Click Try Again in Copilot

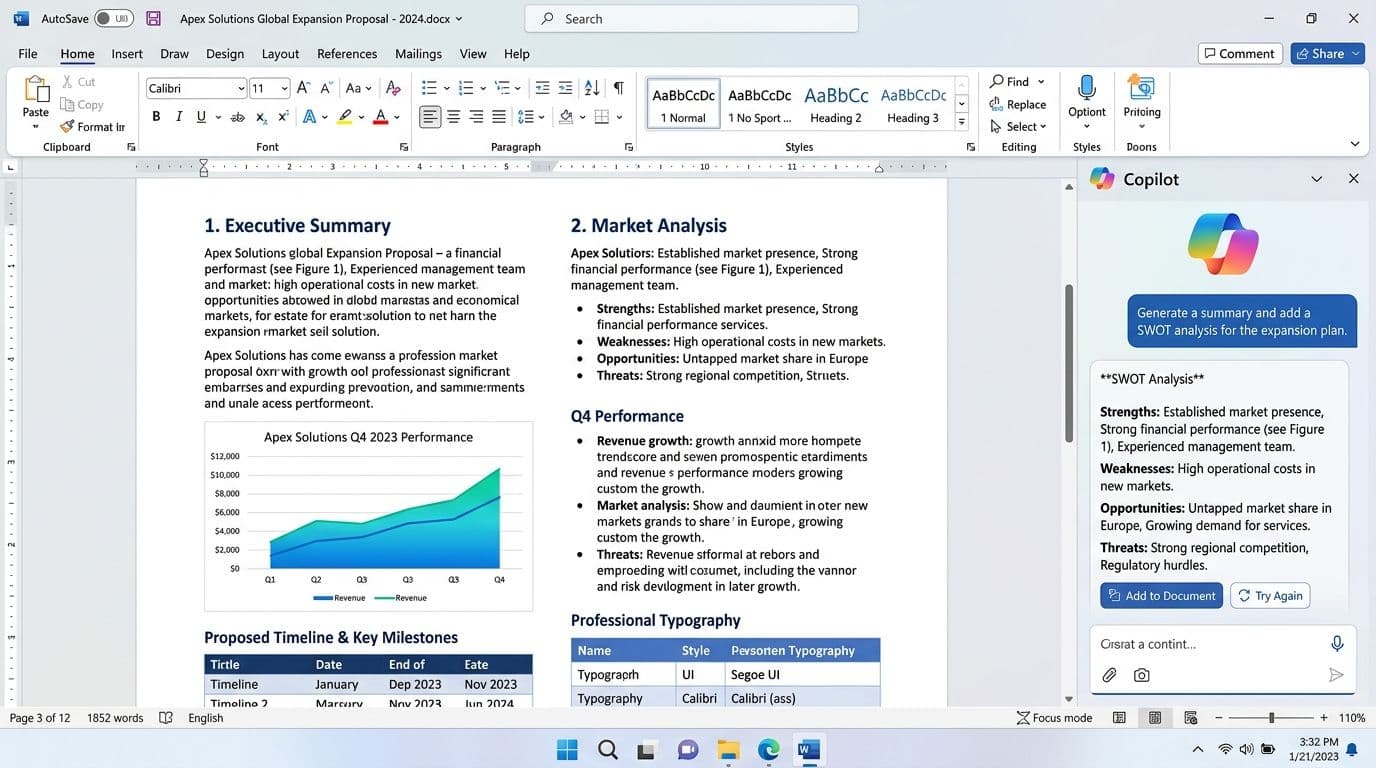pos(1270,595)
